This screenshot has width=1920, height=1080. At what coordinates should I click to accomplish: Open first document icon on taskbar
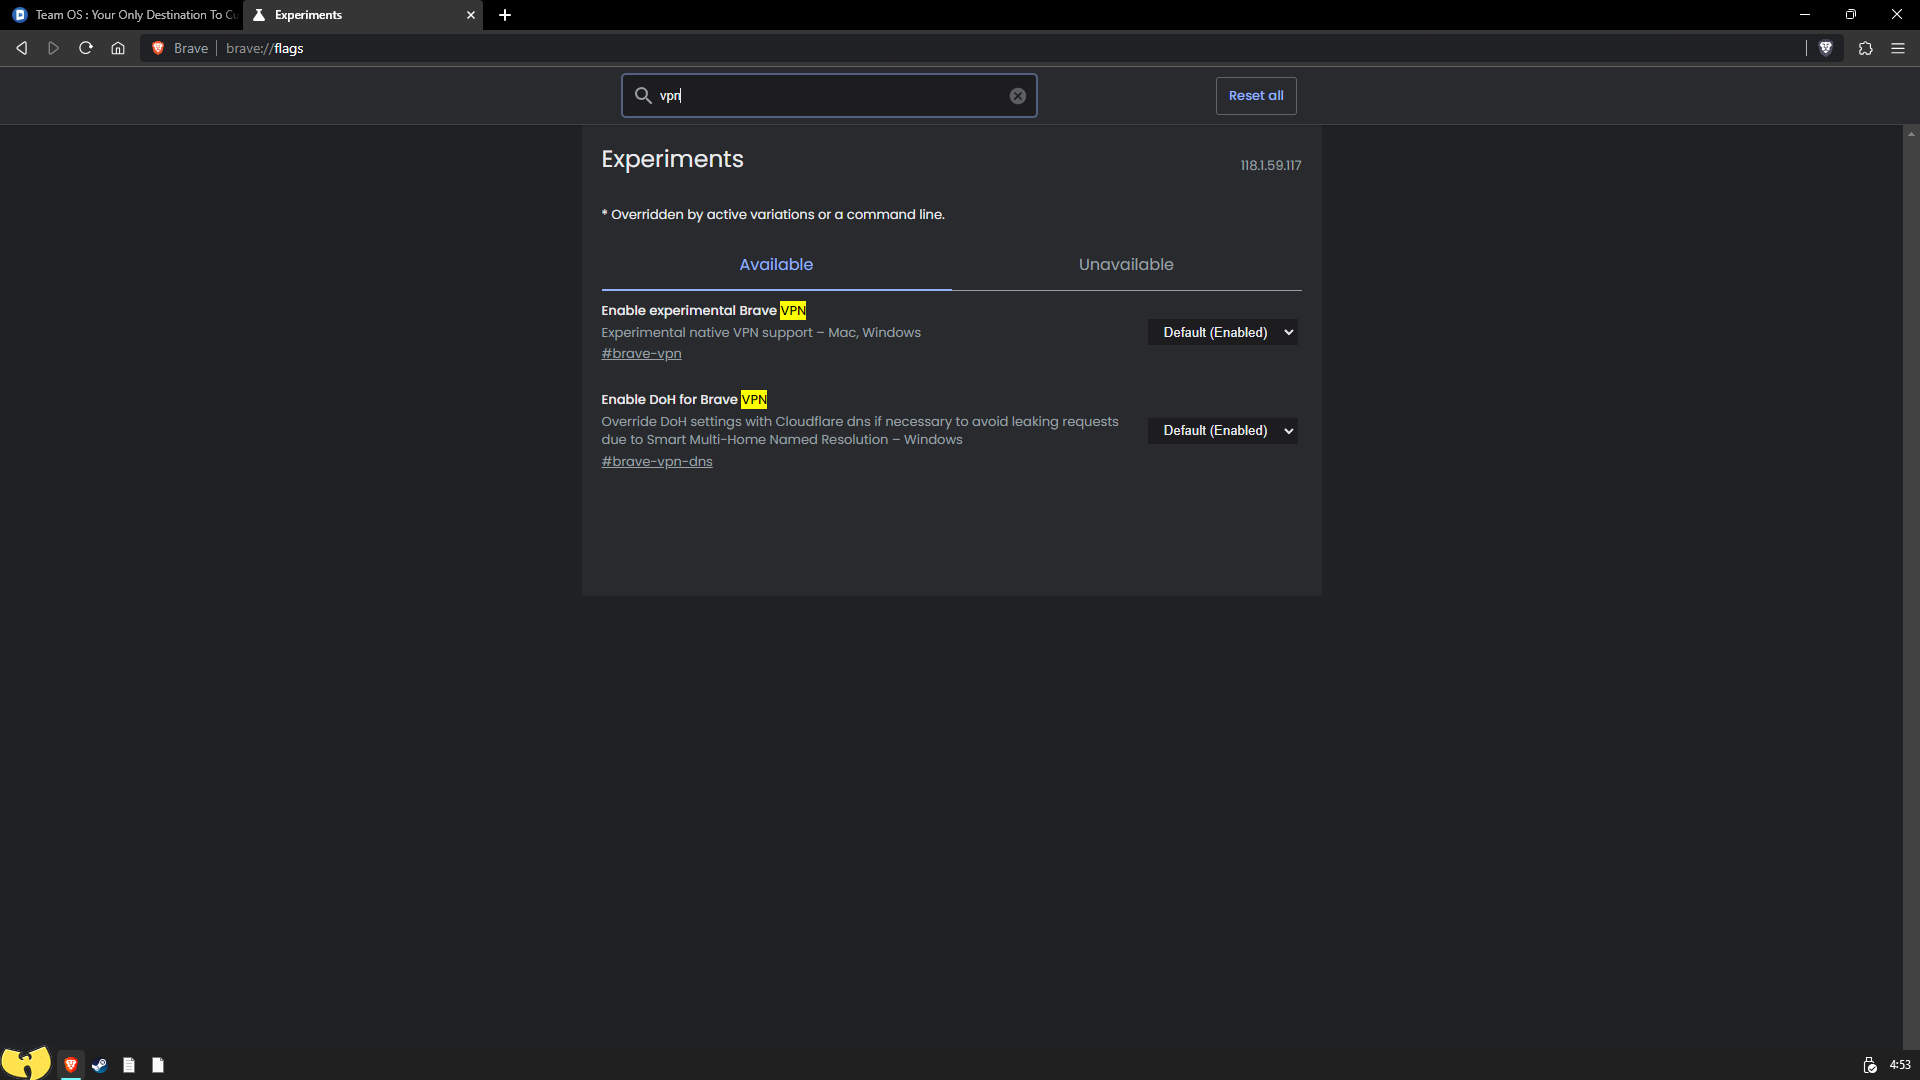pos(129,1065)
